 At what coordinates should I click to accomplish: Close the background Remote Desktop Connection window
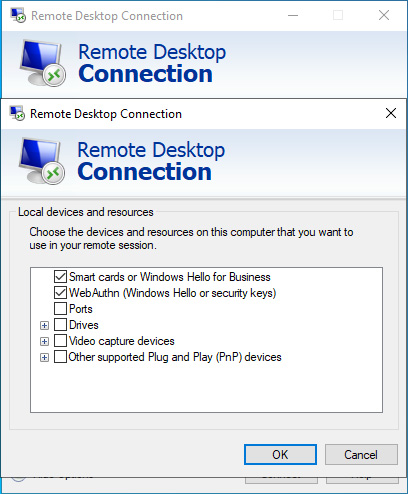[384, 15]
